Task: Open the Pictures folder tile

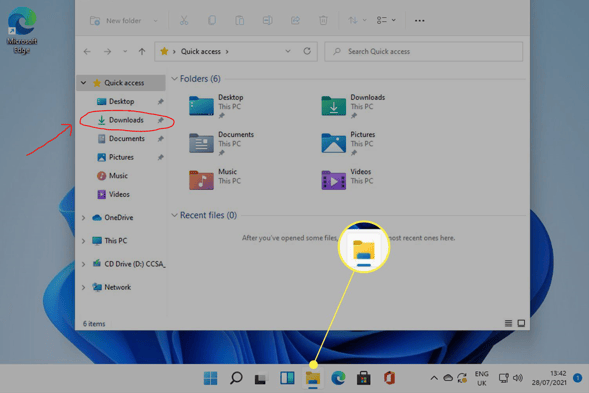Action: point(348,143)
